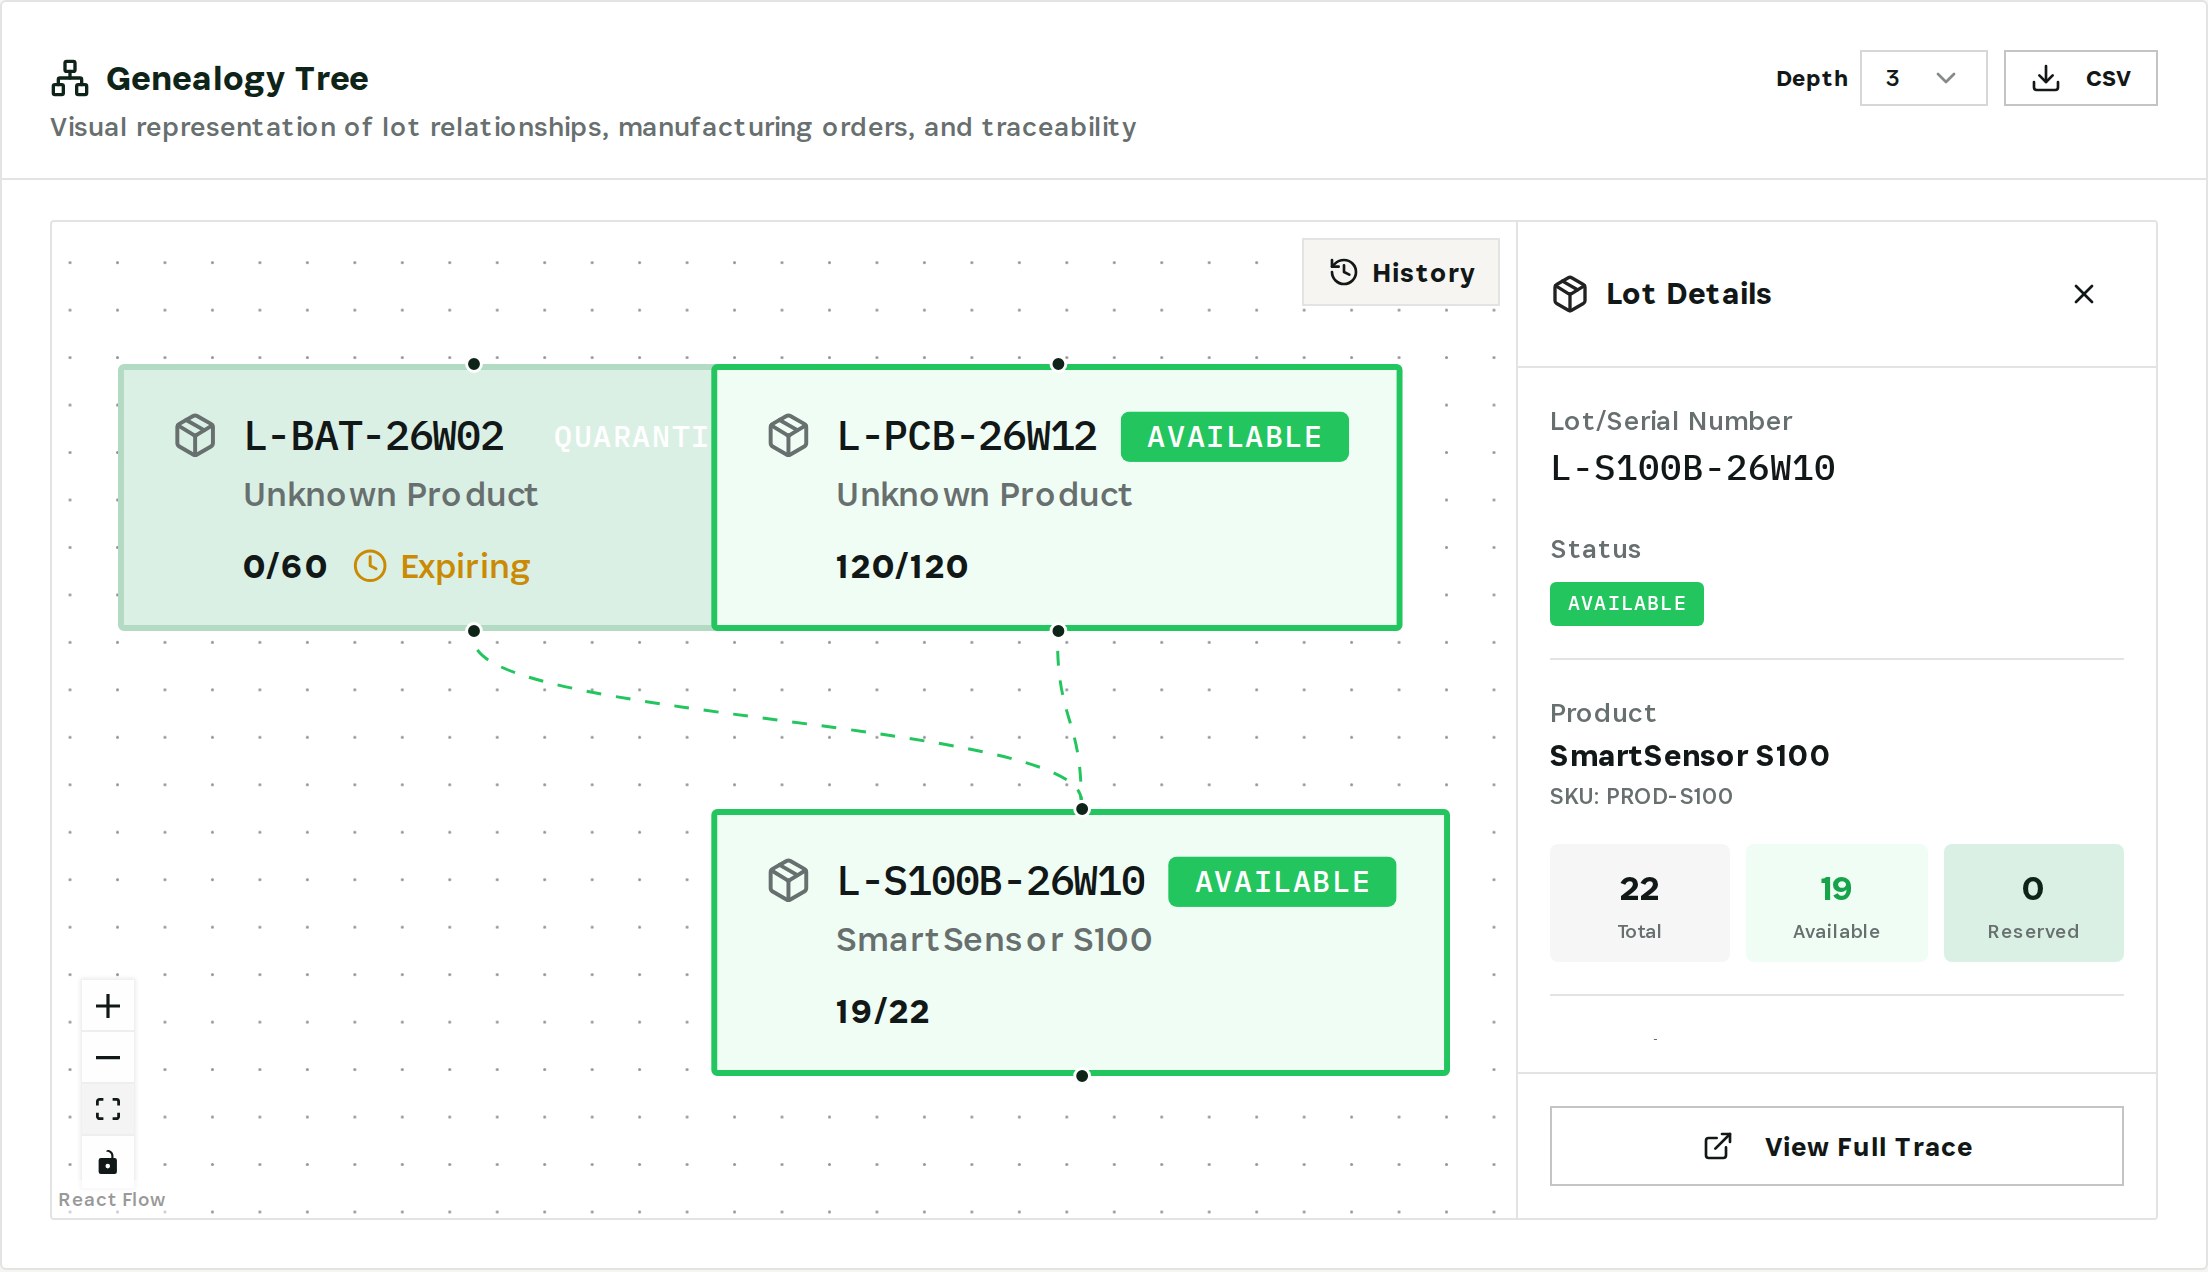The width and height of the screenshot is (2208, 1272).
Task: Click the AVAILABLE badge on L-S100B-26W10 node
Action: coord(1282,882)
